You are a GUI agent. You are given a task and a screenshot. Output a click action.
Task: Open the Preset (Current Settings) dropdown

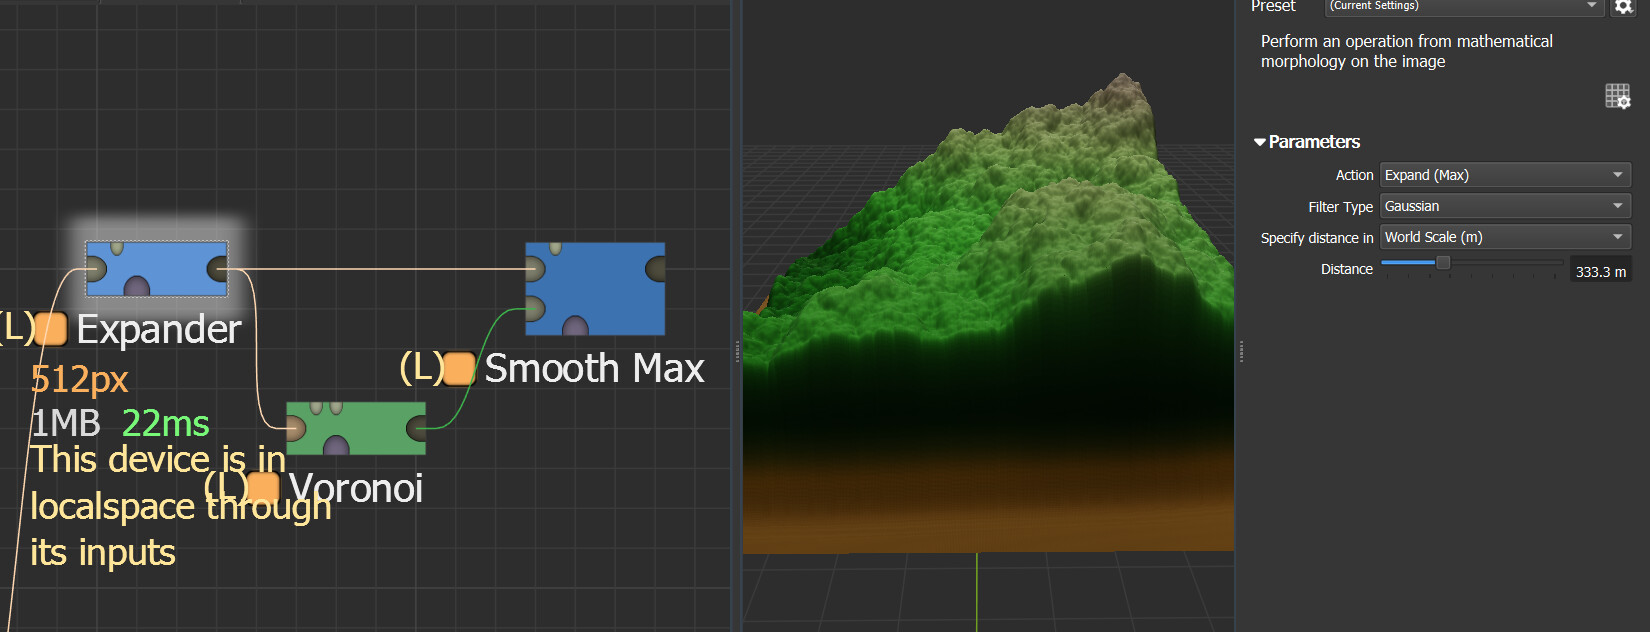tap(1464, 6)
